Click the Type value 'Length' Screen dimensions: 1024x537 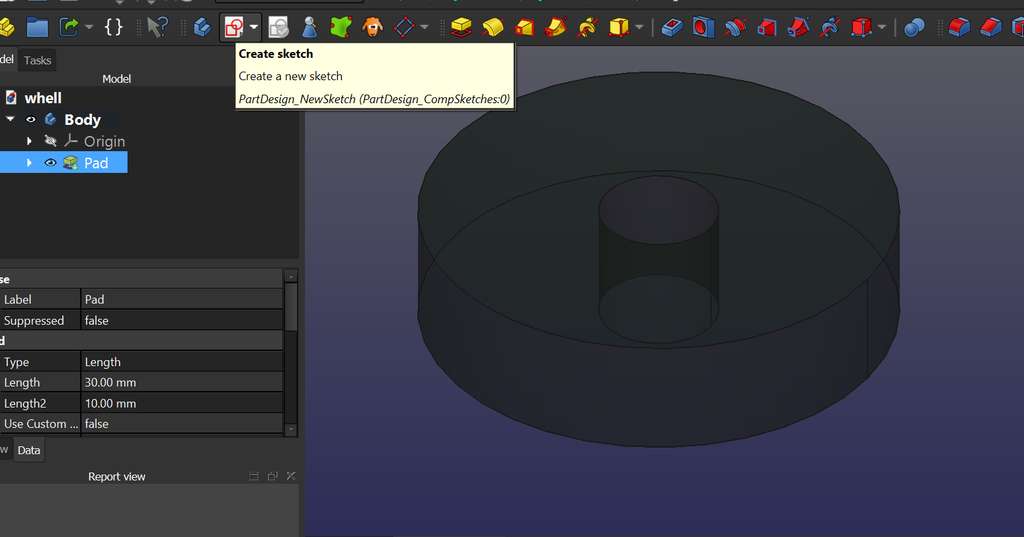(x=182, y=362)
